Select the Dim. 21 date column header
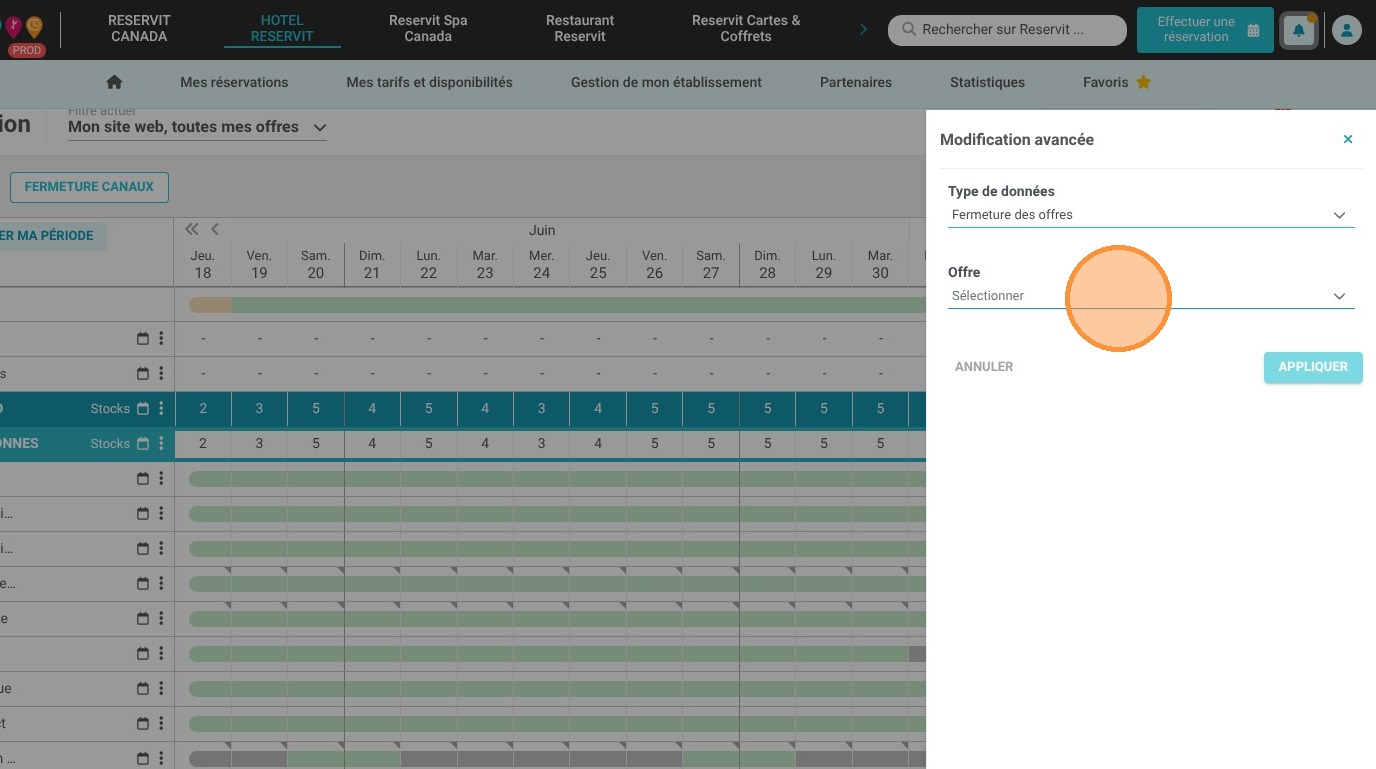1376x769 pixels. (372, 265)
